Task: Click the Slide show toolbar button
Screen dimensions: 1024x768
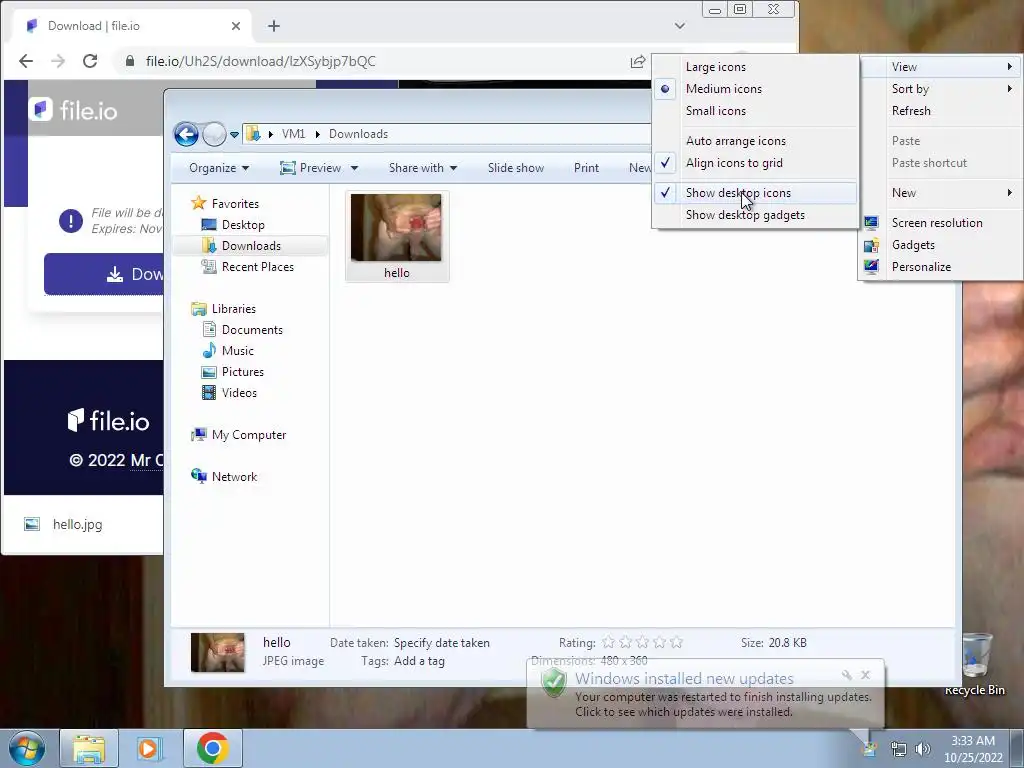Action: pos(515,168)
